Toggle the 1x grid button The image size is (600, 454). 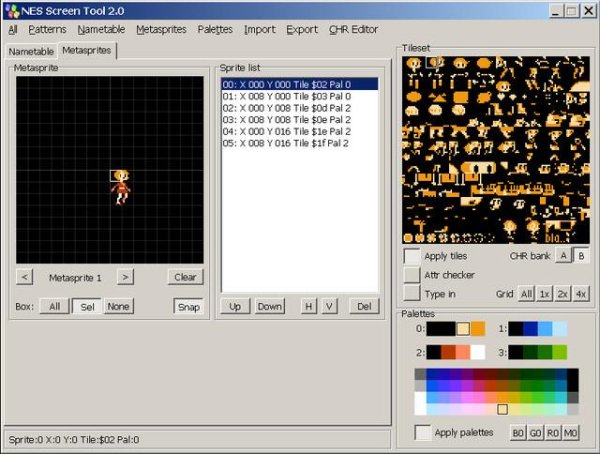(x=544, y=294)
